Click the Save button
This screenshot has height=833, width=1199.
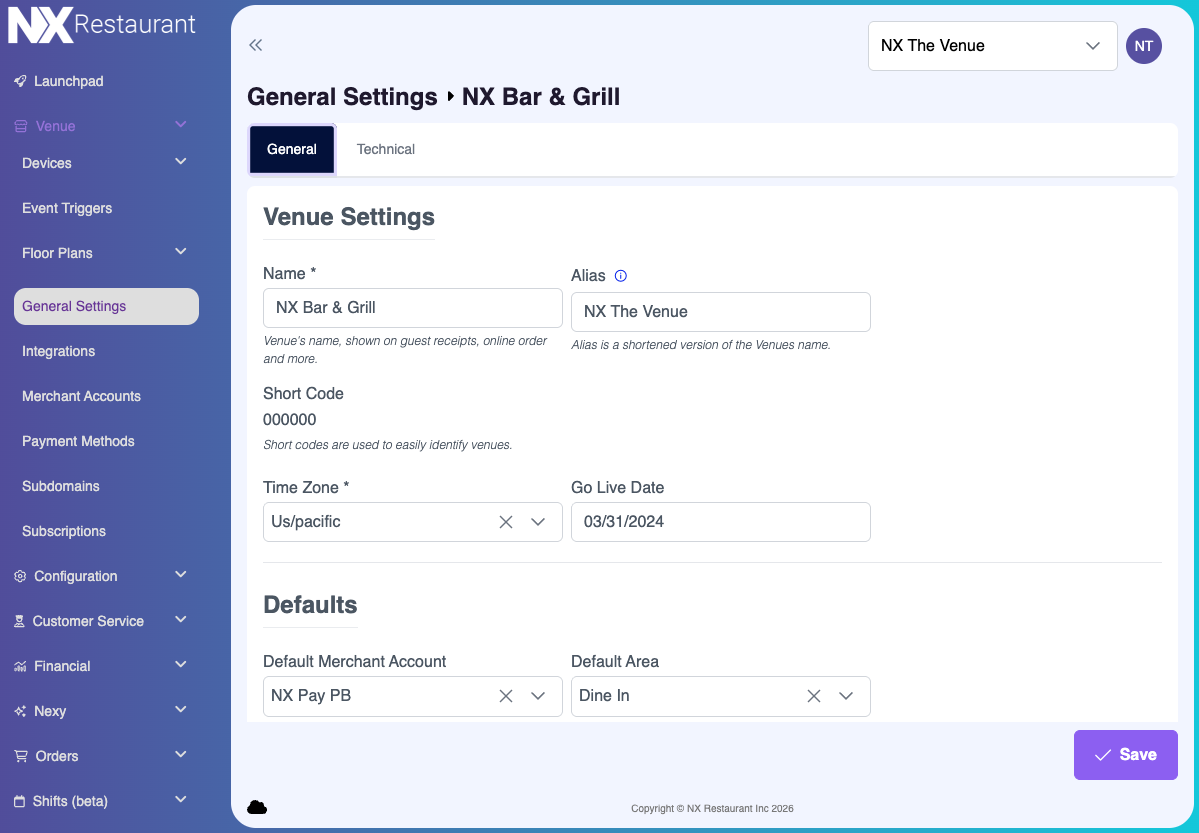1125,755
